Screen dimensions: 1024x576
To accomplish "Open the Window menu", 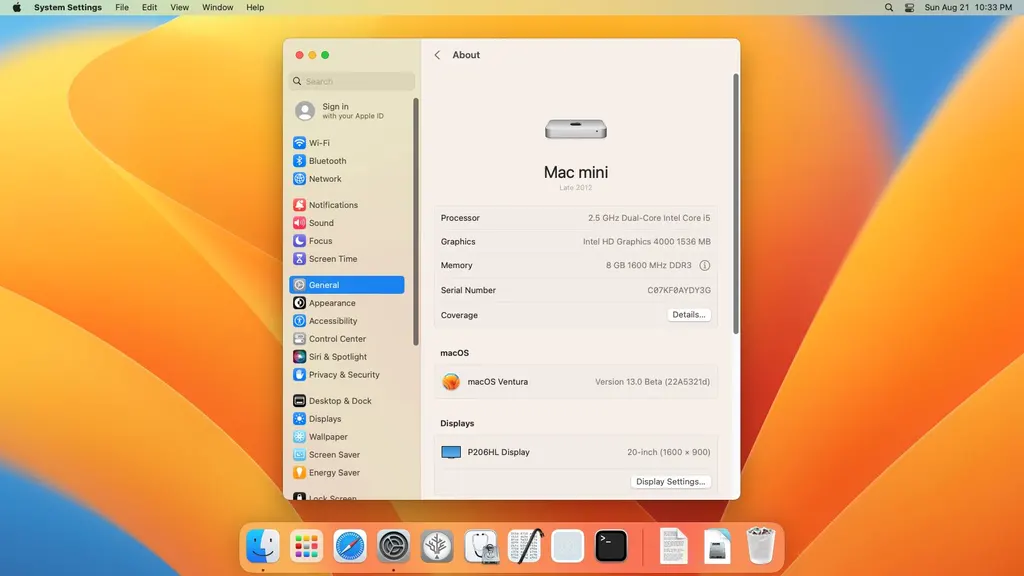I will click(x=217, y=7).
